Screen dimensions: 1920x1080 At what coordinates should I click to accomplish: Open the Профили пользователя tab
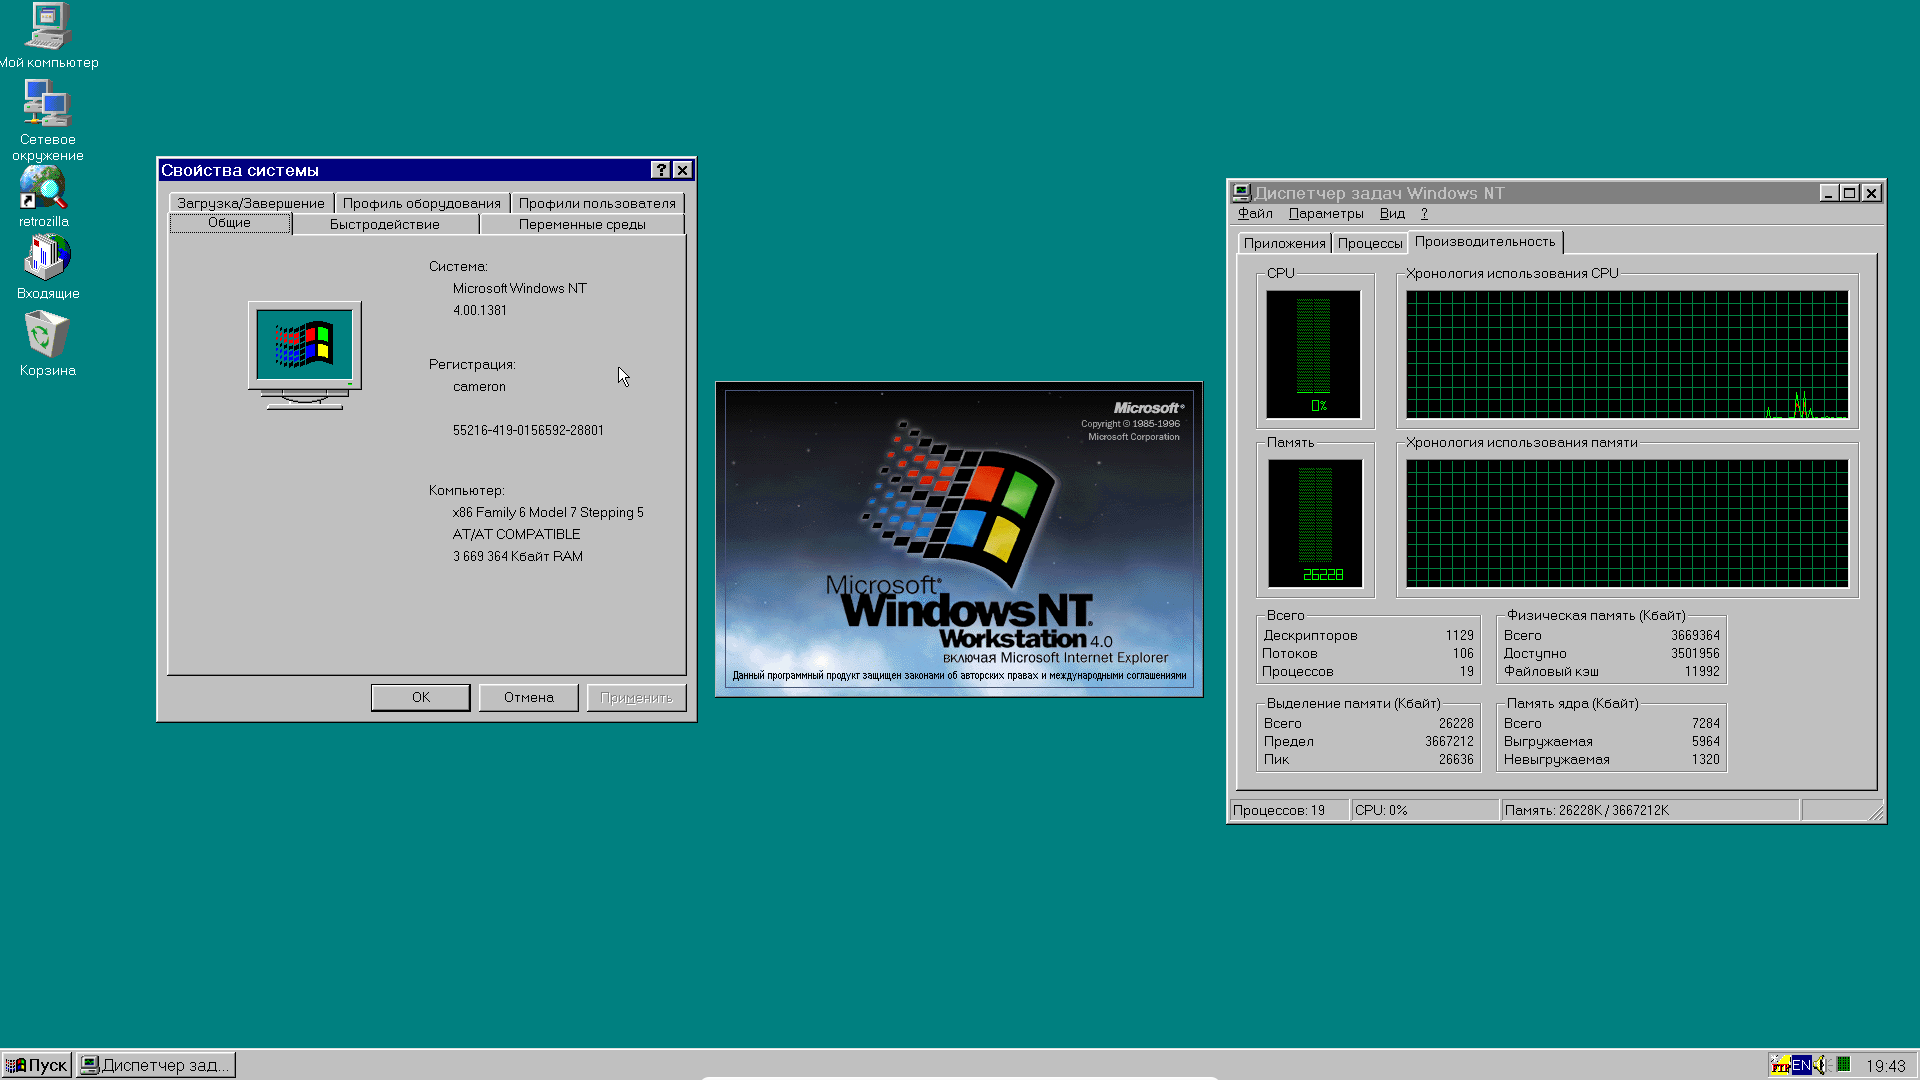597,203
